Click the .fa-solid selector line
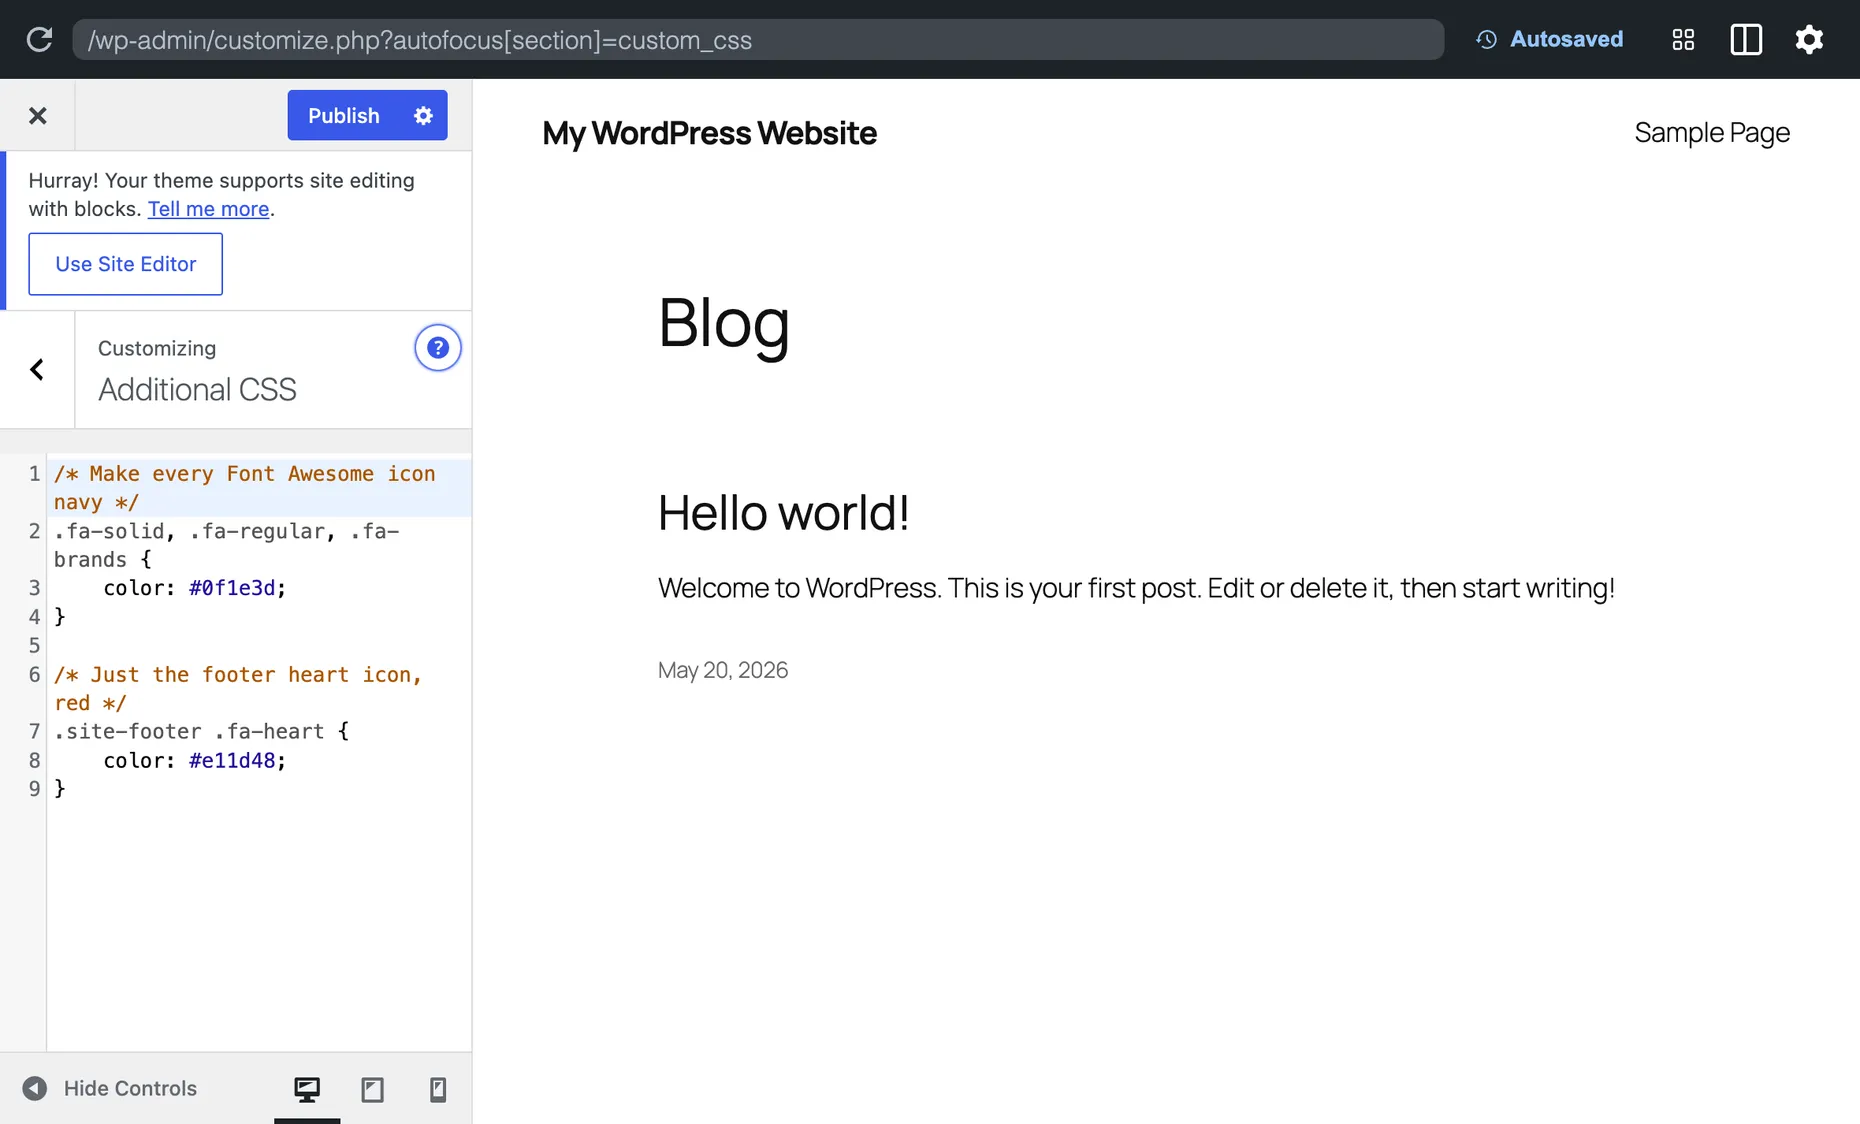1860x1124 pixels. (x=227, y=545)
